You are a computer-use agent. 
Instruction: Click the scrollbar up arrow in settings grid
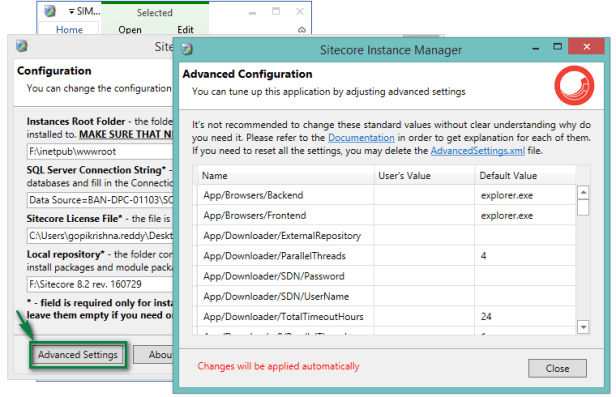point(583,192)
